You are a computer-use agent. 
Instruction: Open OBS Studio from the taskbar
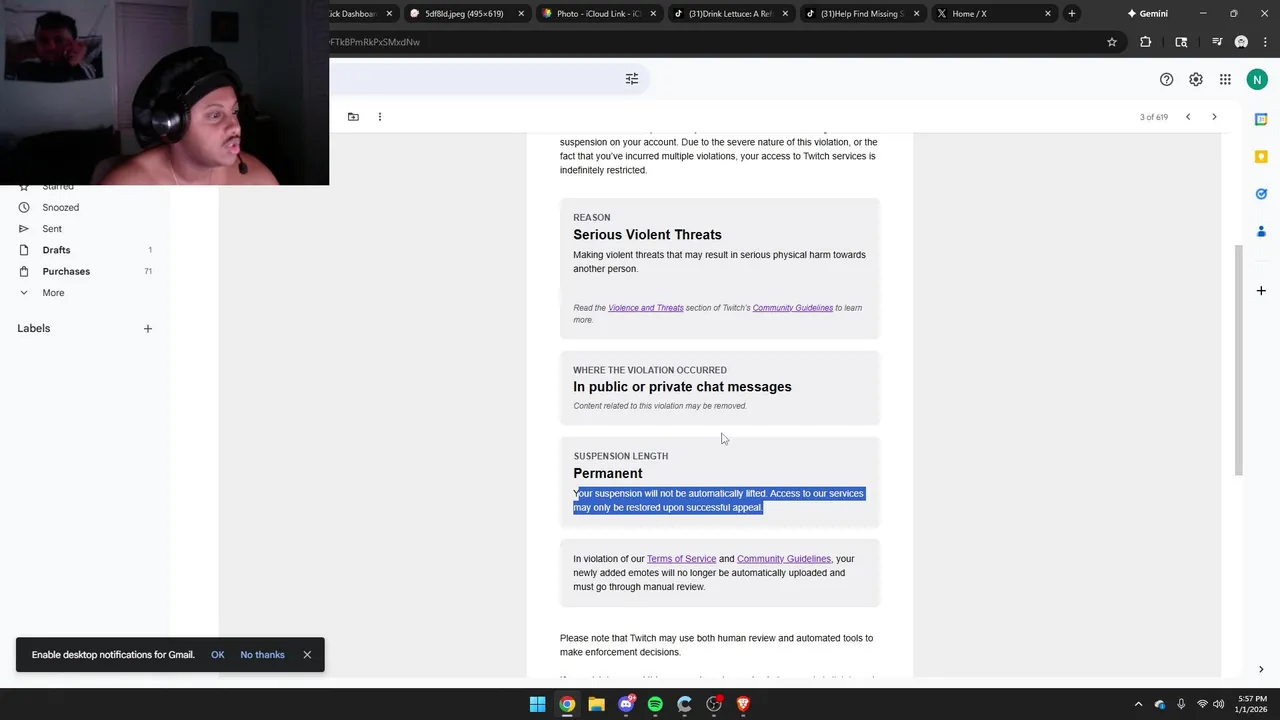[x=714, y=704]
